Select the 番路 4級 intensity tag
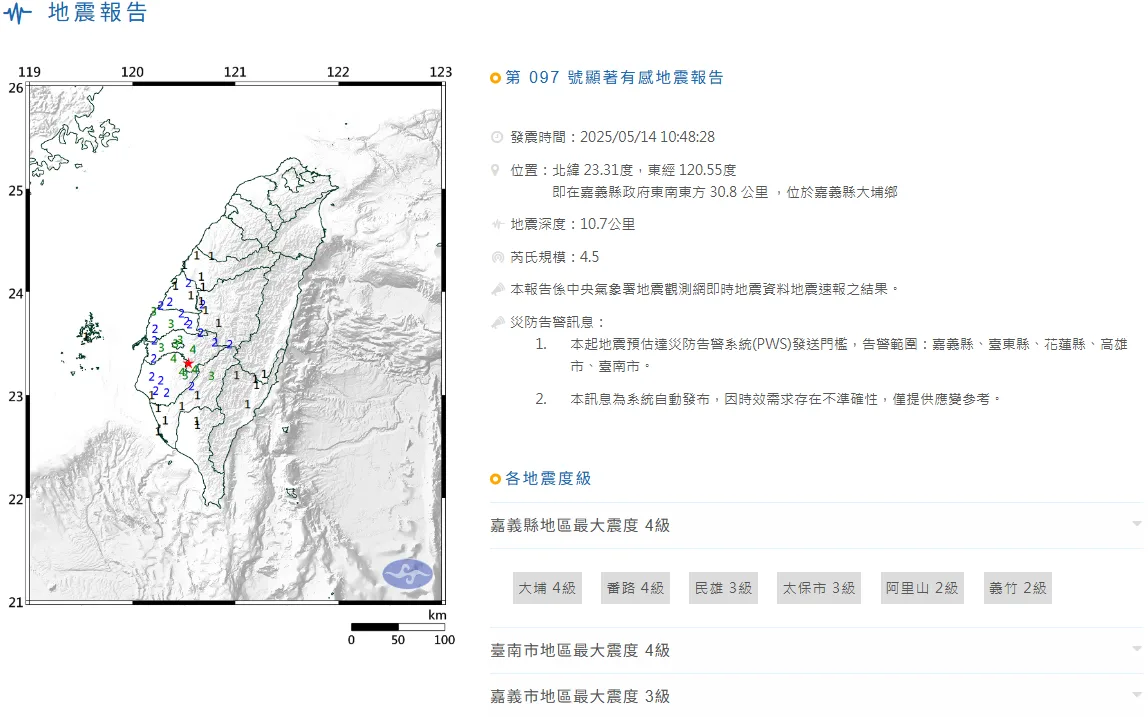Screen dimensions: 1148x717 pos(635,588)
